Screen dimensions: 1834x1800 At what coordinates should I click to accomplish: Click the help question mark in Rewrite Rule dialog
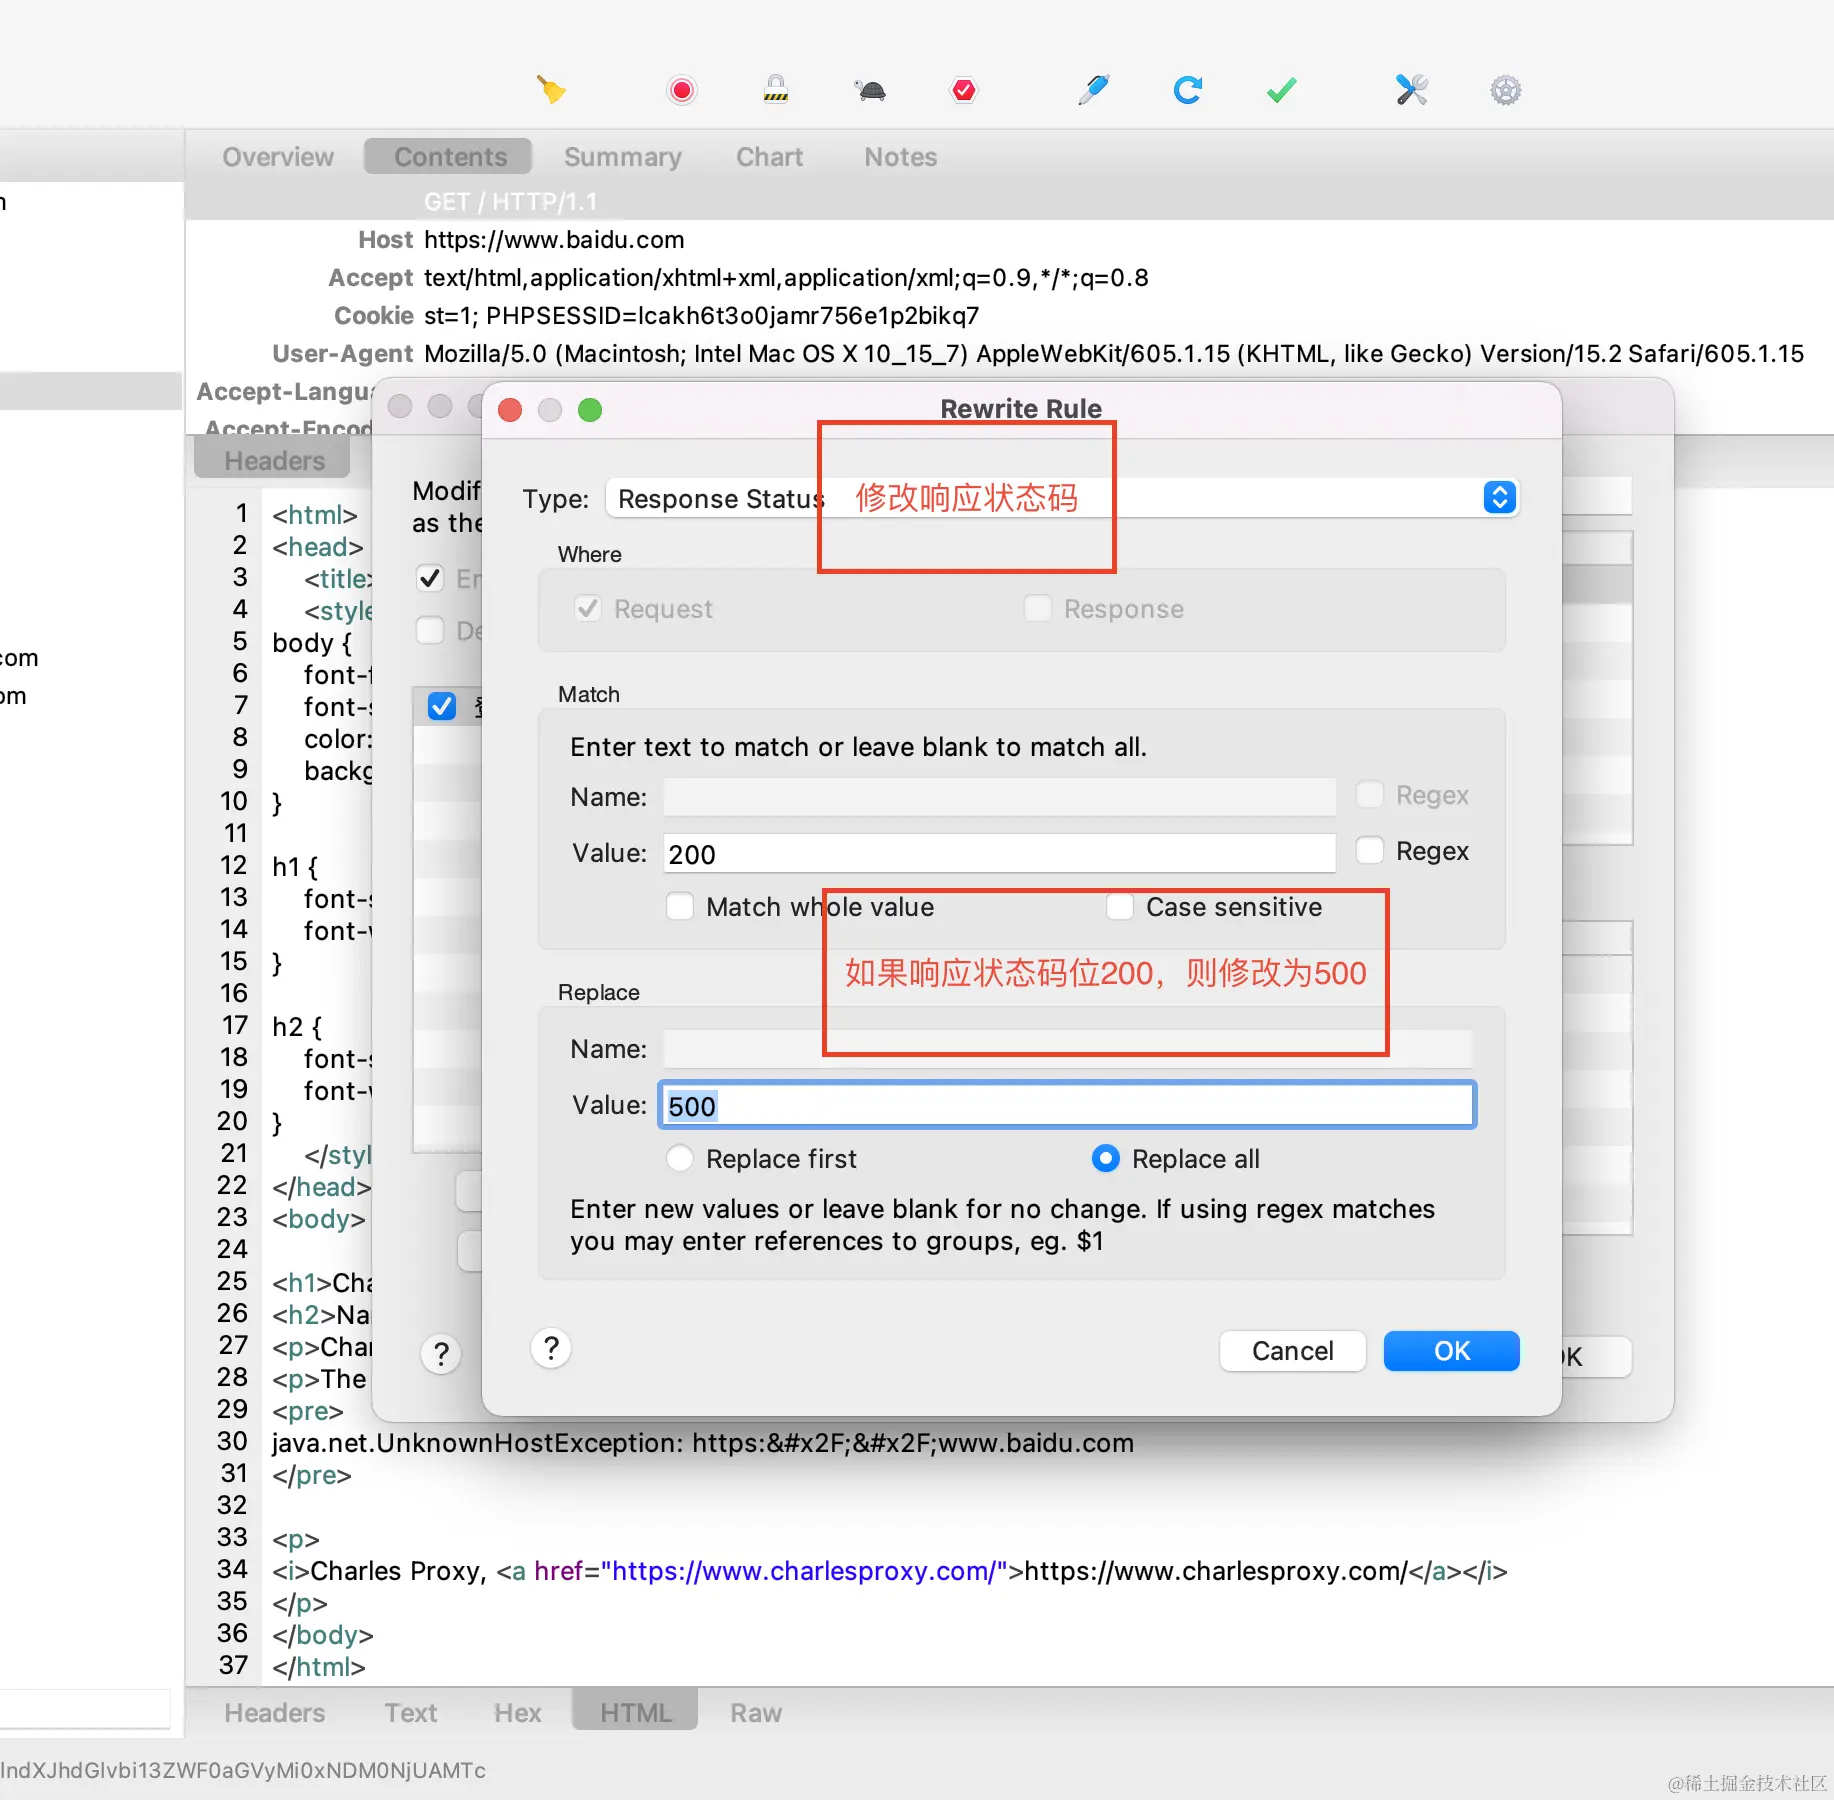coord(551,1348)
